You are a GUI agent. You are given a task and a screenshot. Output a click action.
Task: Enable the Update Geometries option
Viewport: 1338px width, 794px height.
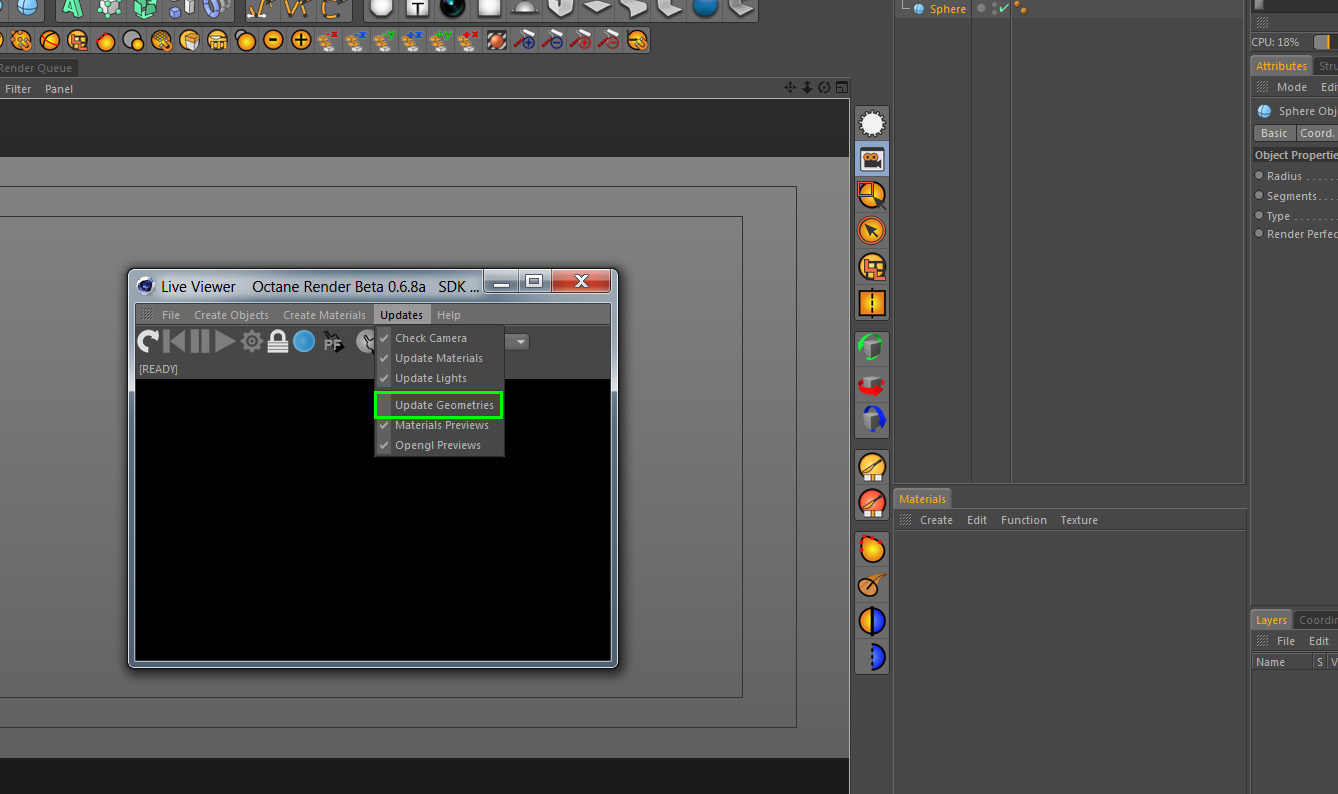[x=439, y=405]
